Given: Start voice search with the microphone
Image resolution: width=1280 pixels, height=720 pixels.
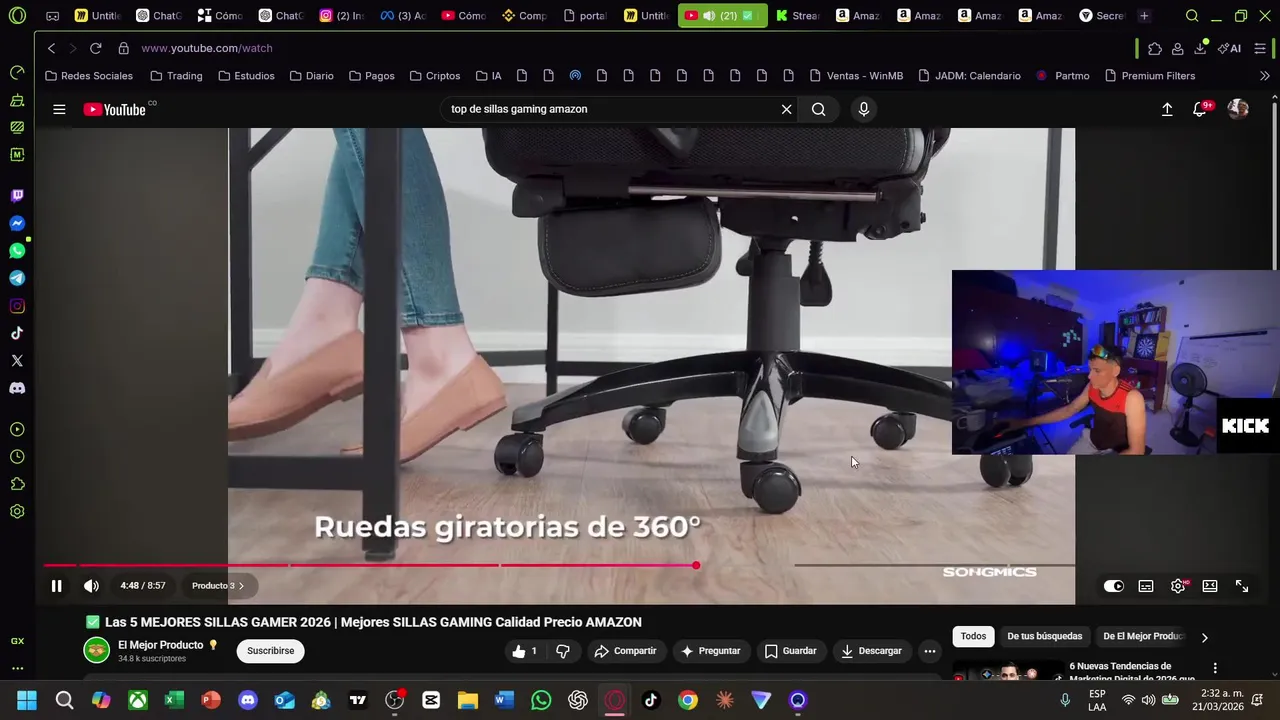Looking at the screenshot, I should [864, 109].
